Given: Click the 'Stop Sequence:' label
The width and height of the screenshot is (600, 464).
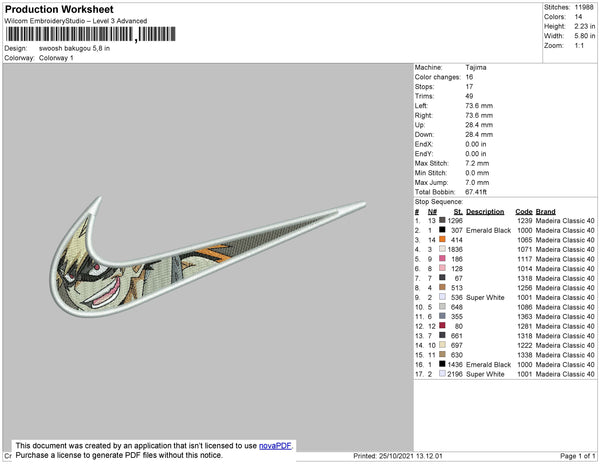Looking at the screenshot, I should coord(439,202).
